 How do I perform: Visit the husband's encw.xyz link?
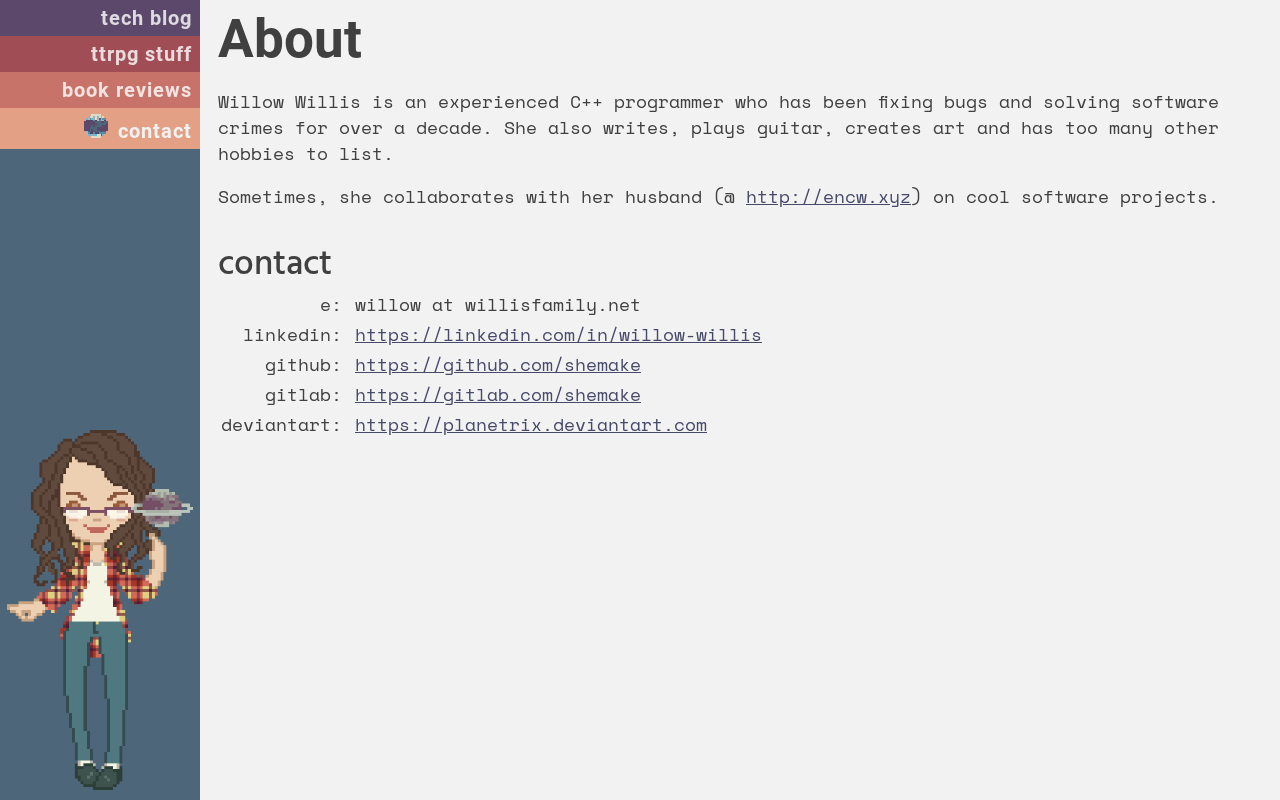pyautogui.click(x=828, y=197)
